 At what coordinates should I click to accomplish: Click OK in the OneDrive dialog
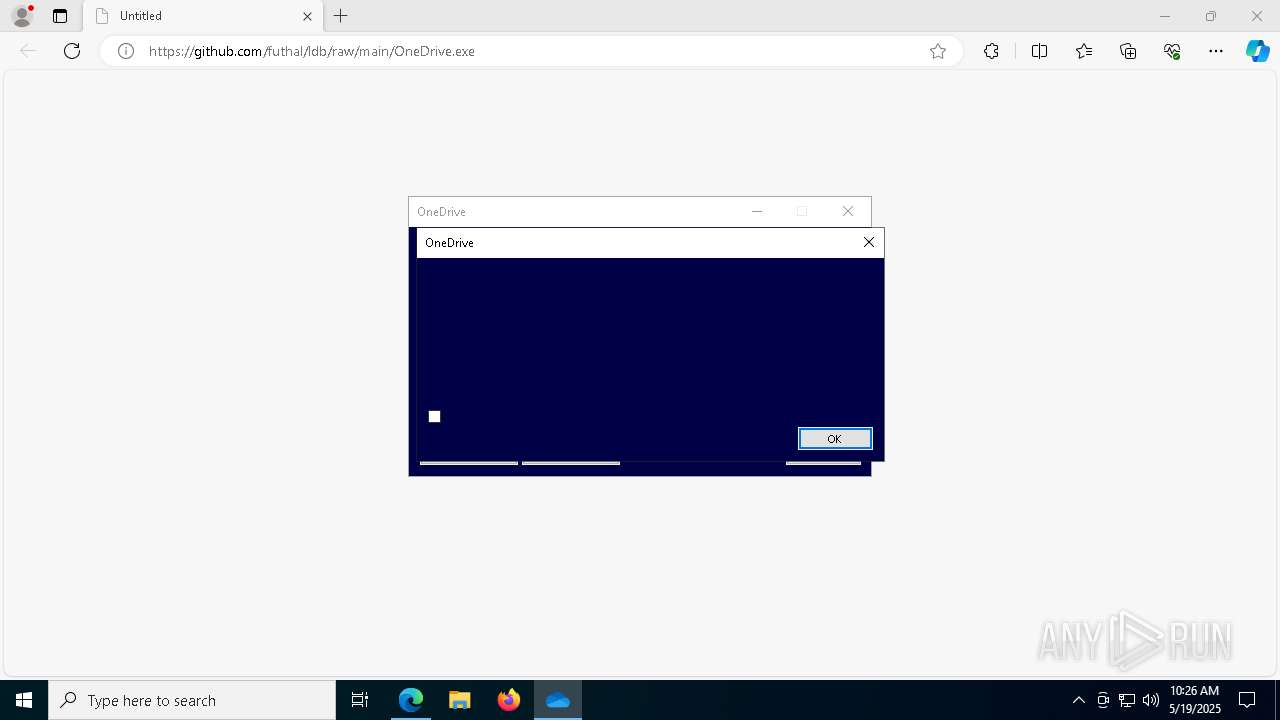pyautogui.click(x=835, y=438)
